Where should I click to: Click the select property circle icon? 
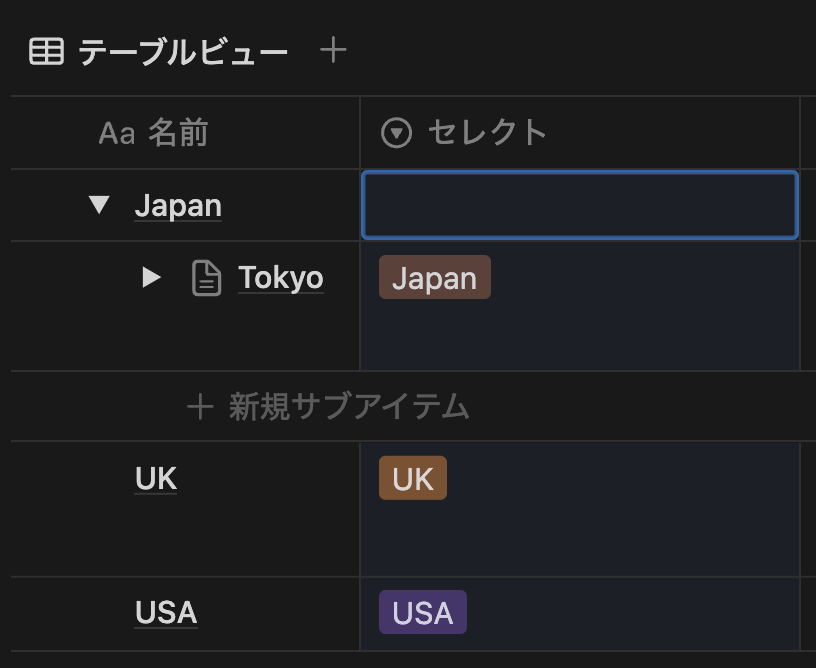coord(397,133)
